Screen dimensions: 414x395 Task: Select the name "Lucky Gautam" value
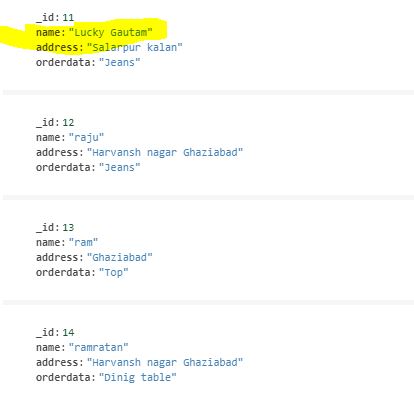click(x=111, y=32)
